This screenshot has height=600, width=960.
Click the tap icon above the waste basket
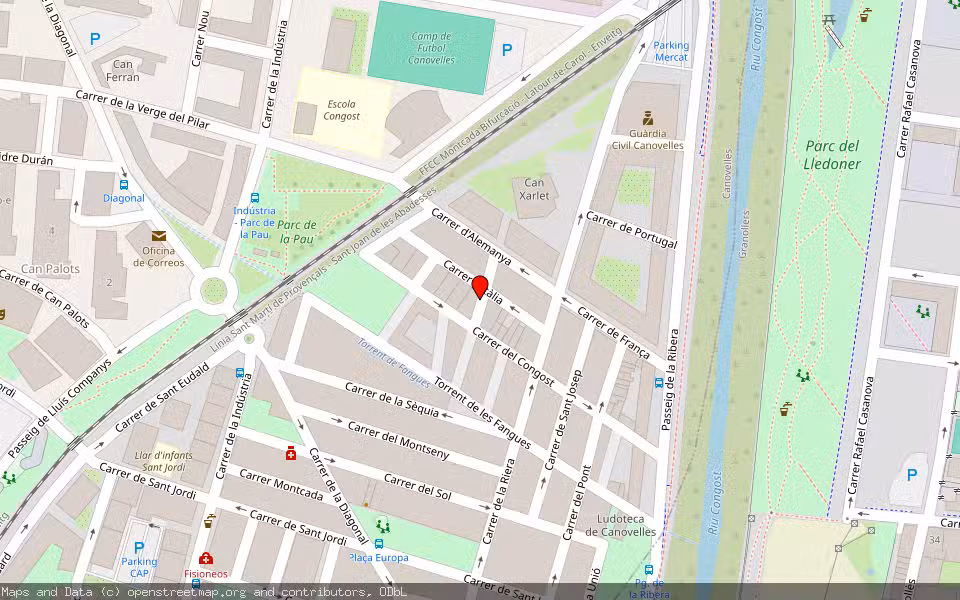click(x=212, y=515)
